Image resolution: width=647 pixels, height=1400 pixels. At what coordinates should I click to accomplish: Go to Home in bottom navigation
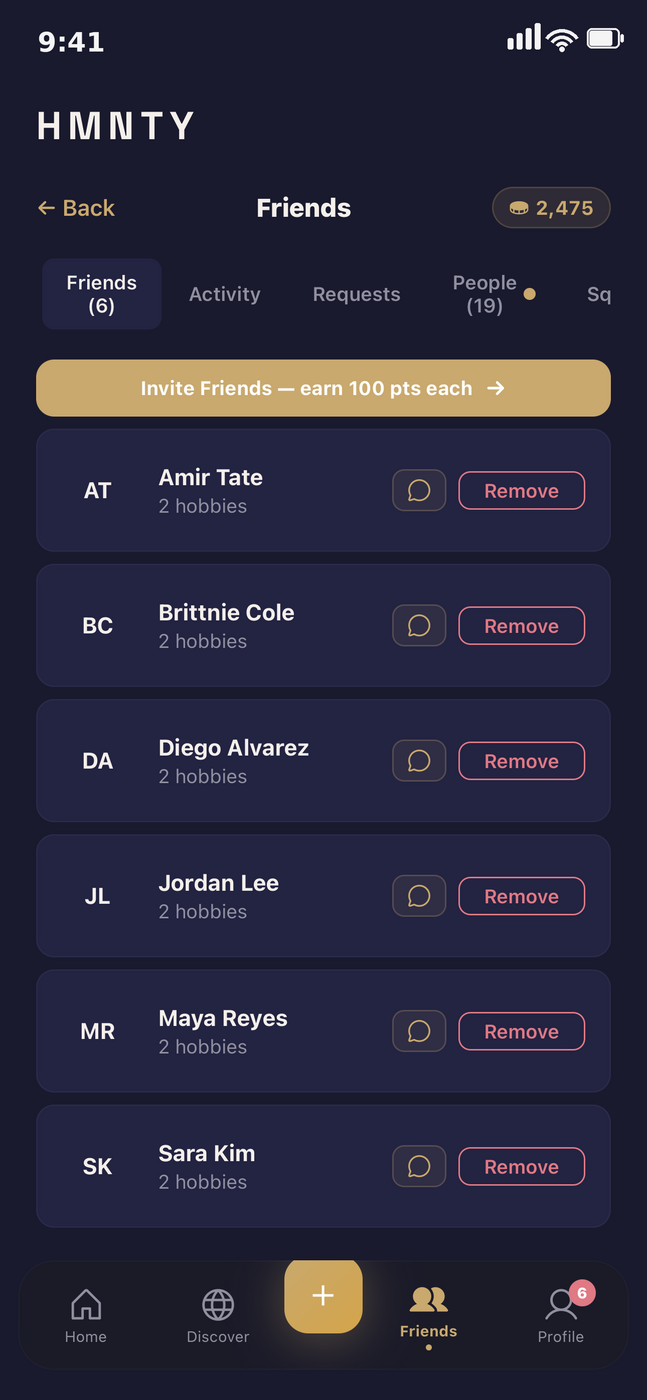point(86,1315)
